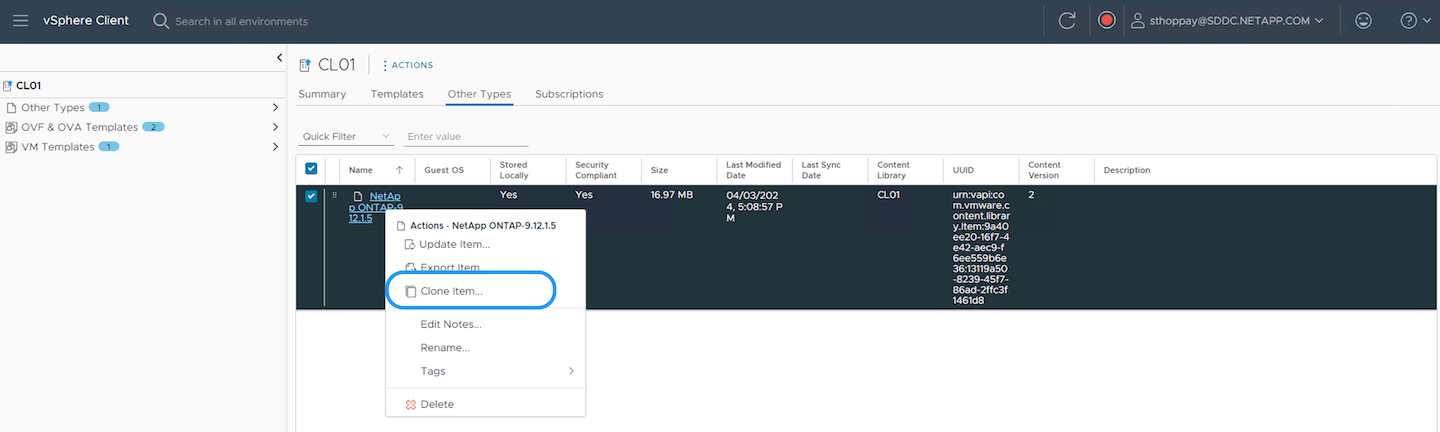
Task: Click the Enter value filter field
Action: pos(465,136)
